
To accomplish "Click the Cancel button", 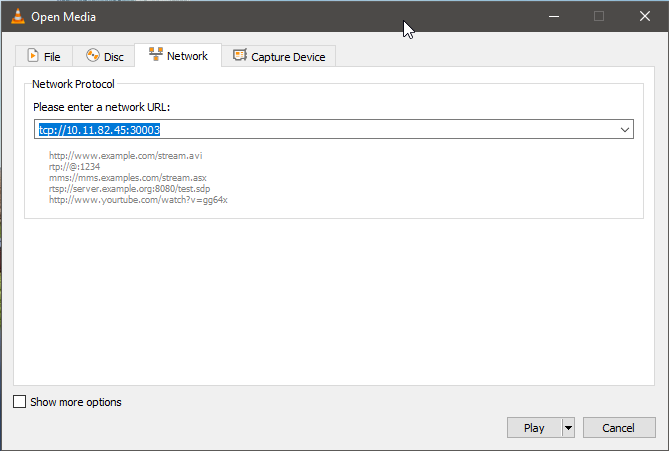I will click(619, 428).
